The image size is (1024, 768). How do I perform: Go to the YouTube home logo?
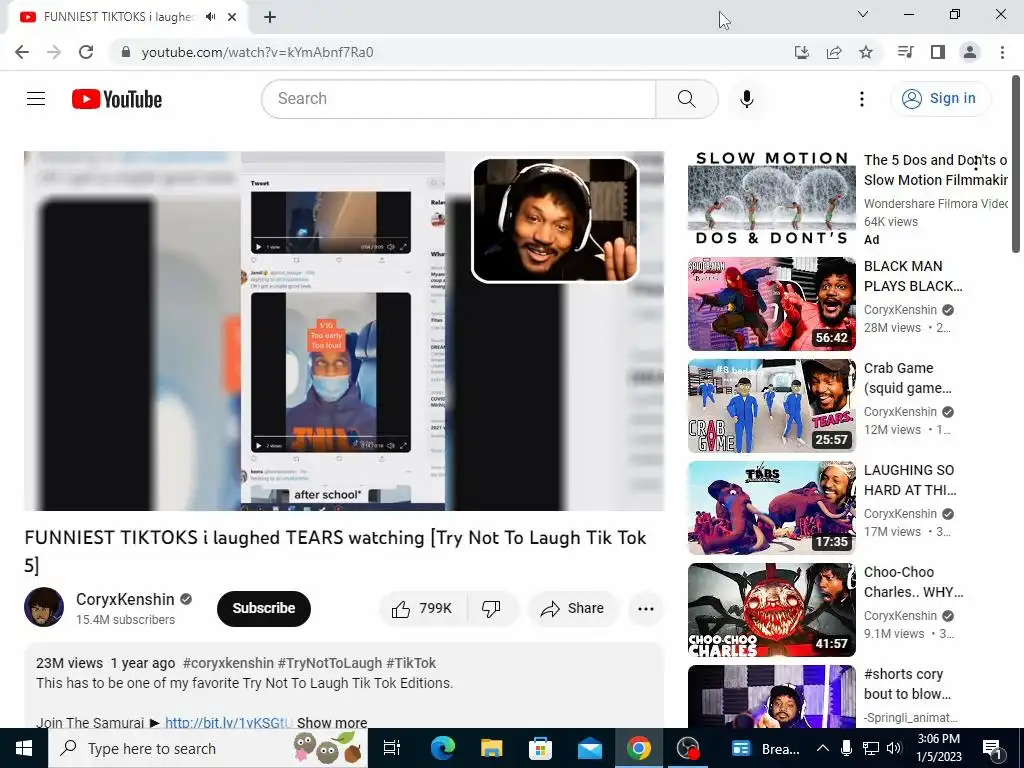point(117,99)
